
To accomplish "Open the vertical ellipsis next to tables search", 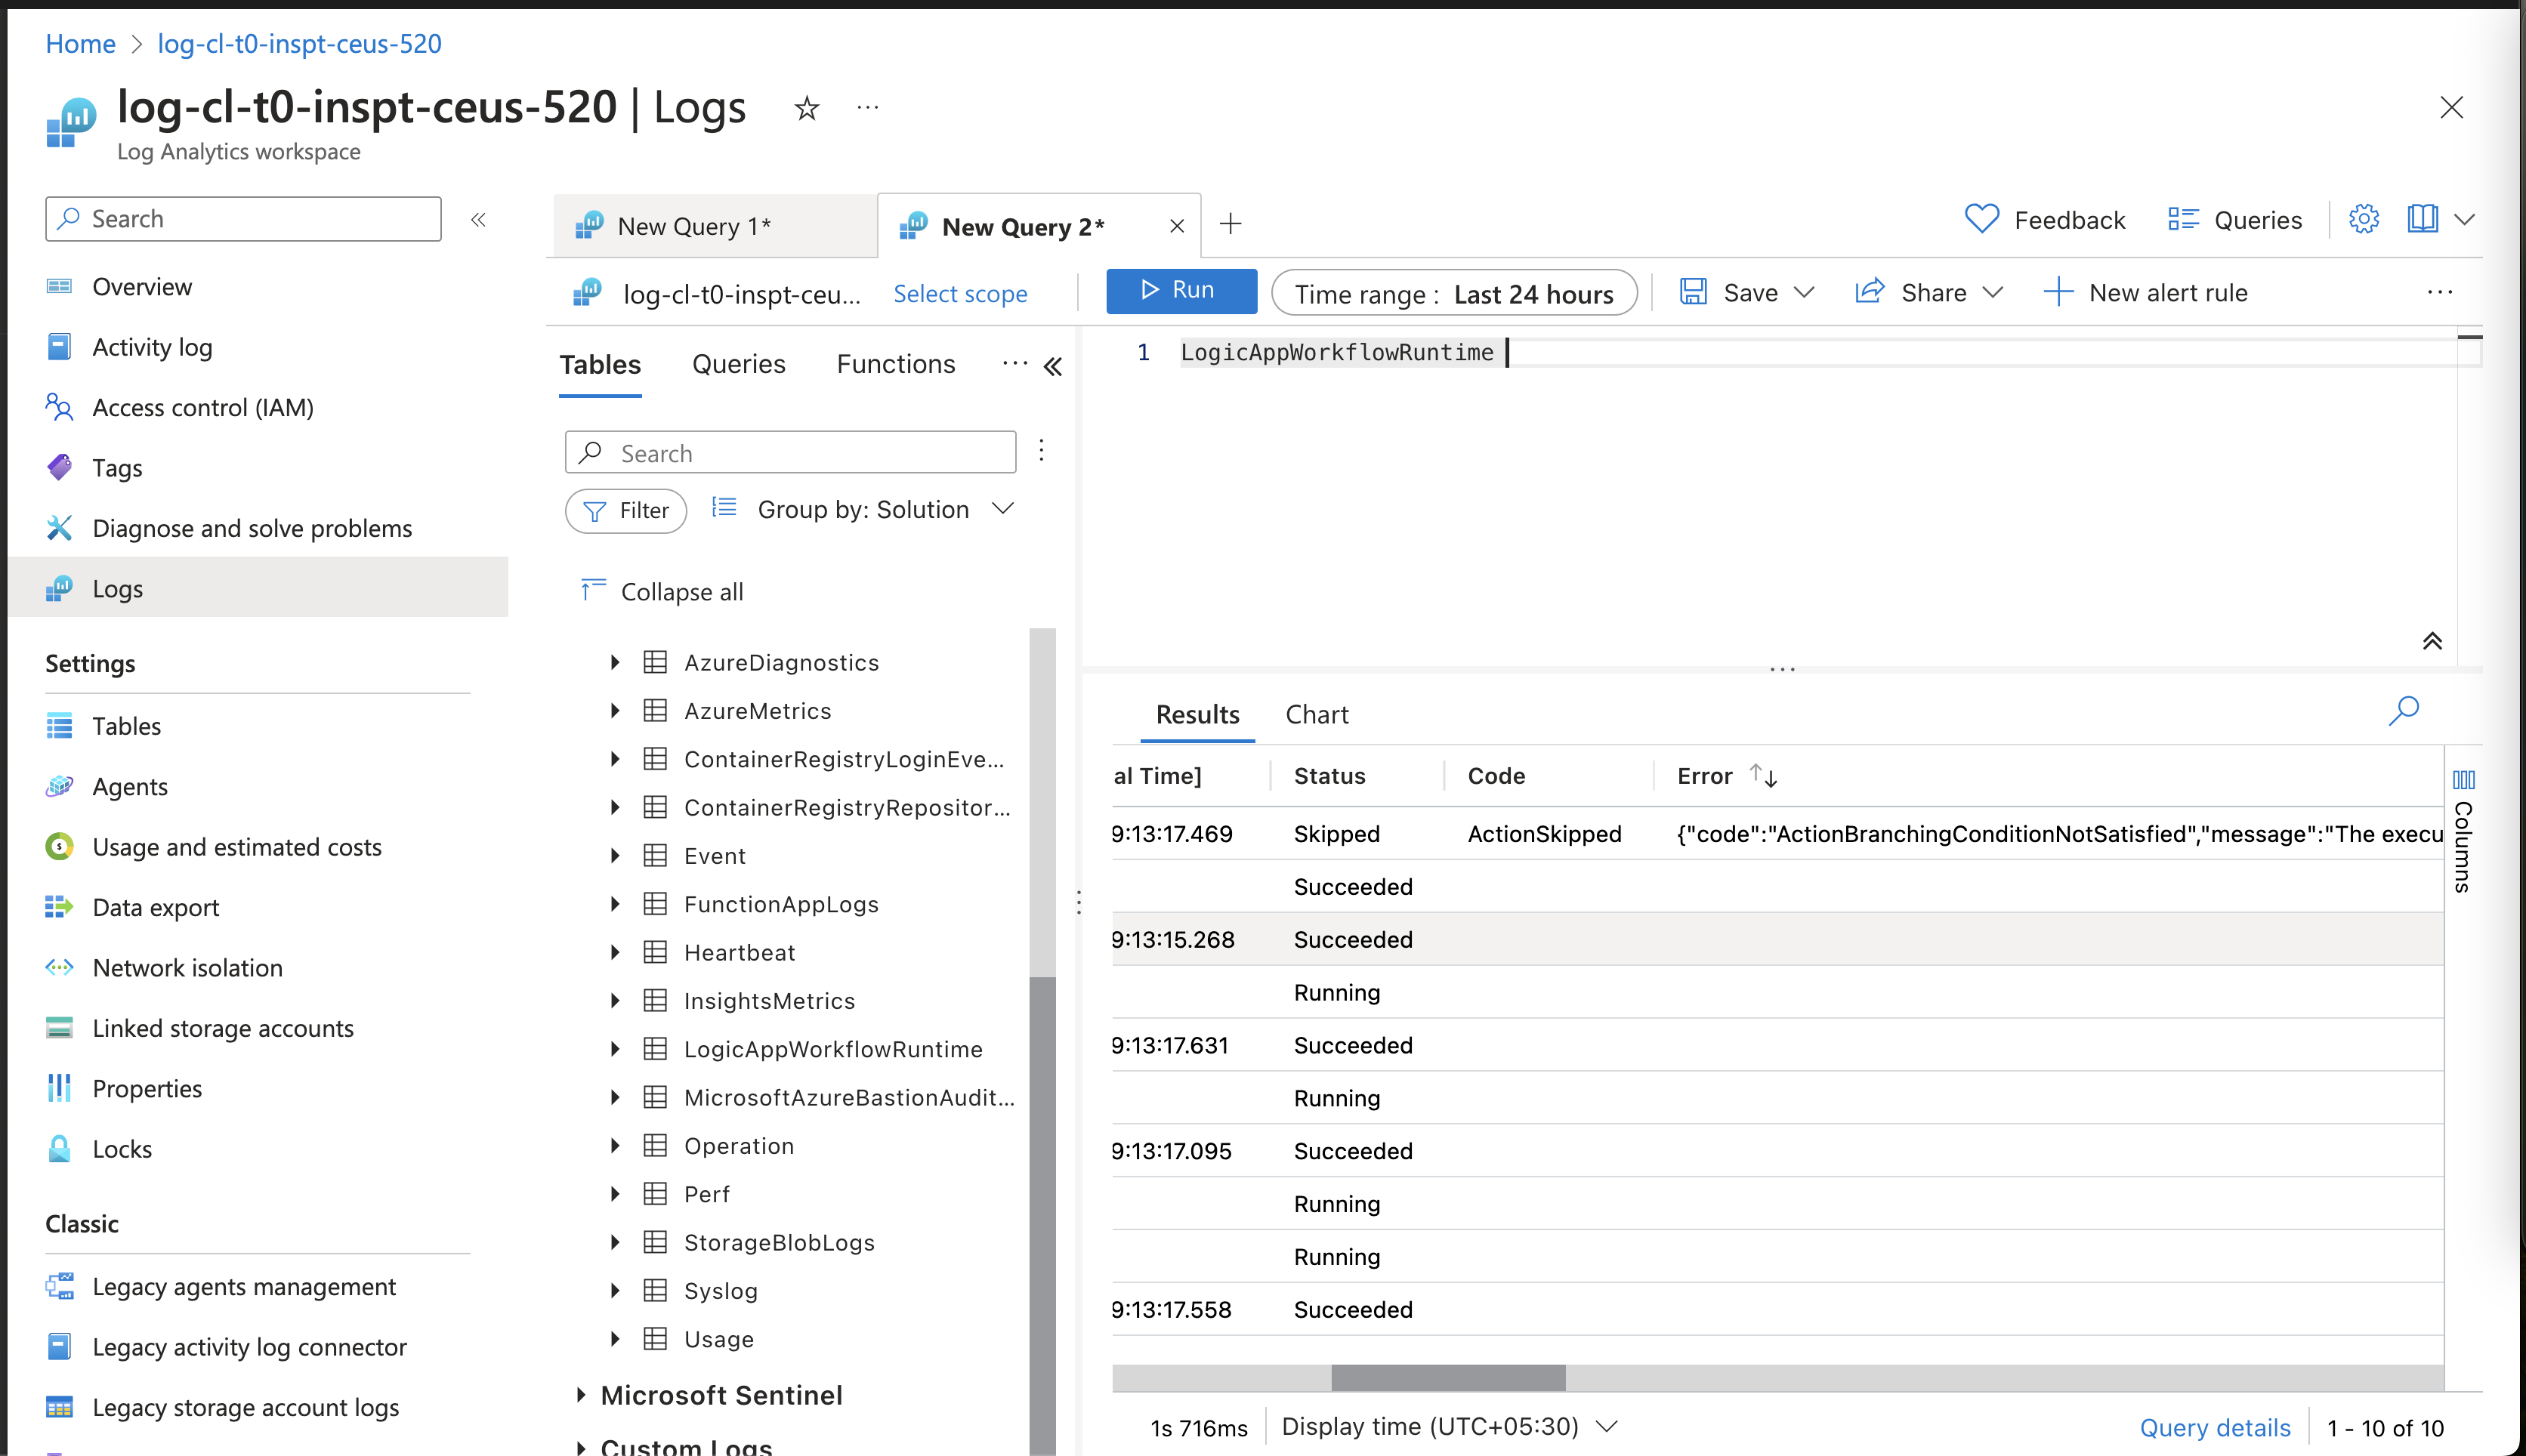I will 1041,450.
